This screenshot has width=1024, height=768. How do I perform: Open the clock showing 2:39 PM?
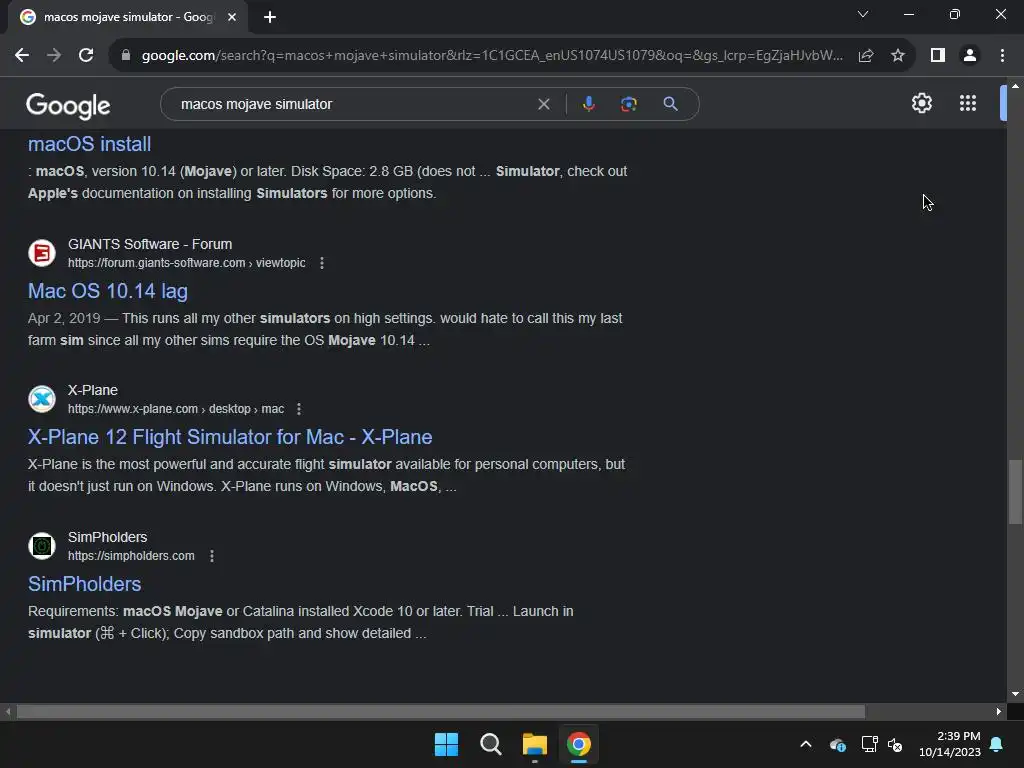pos(950,744)
